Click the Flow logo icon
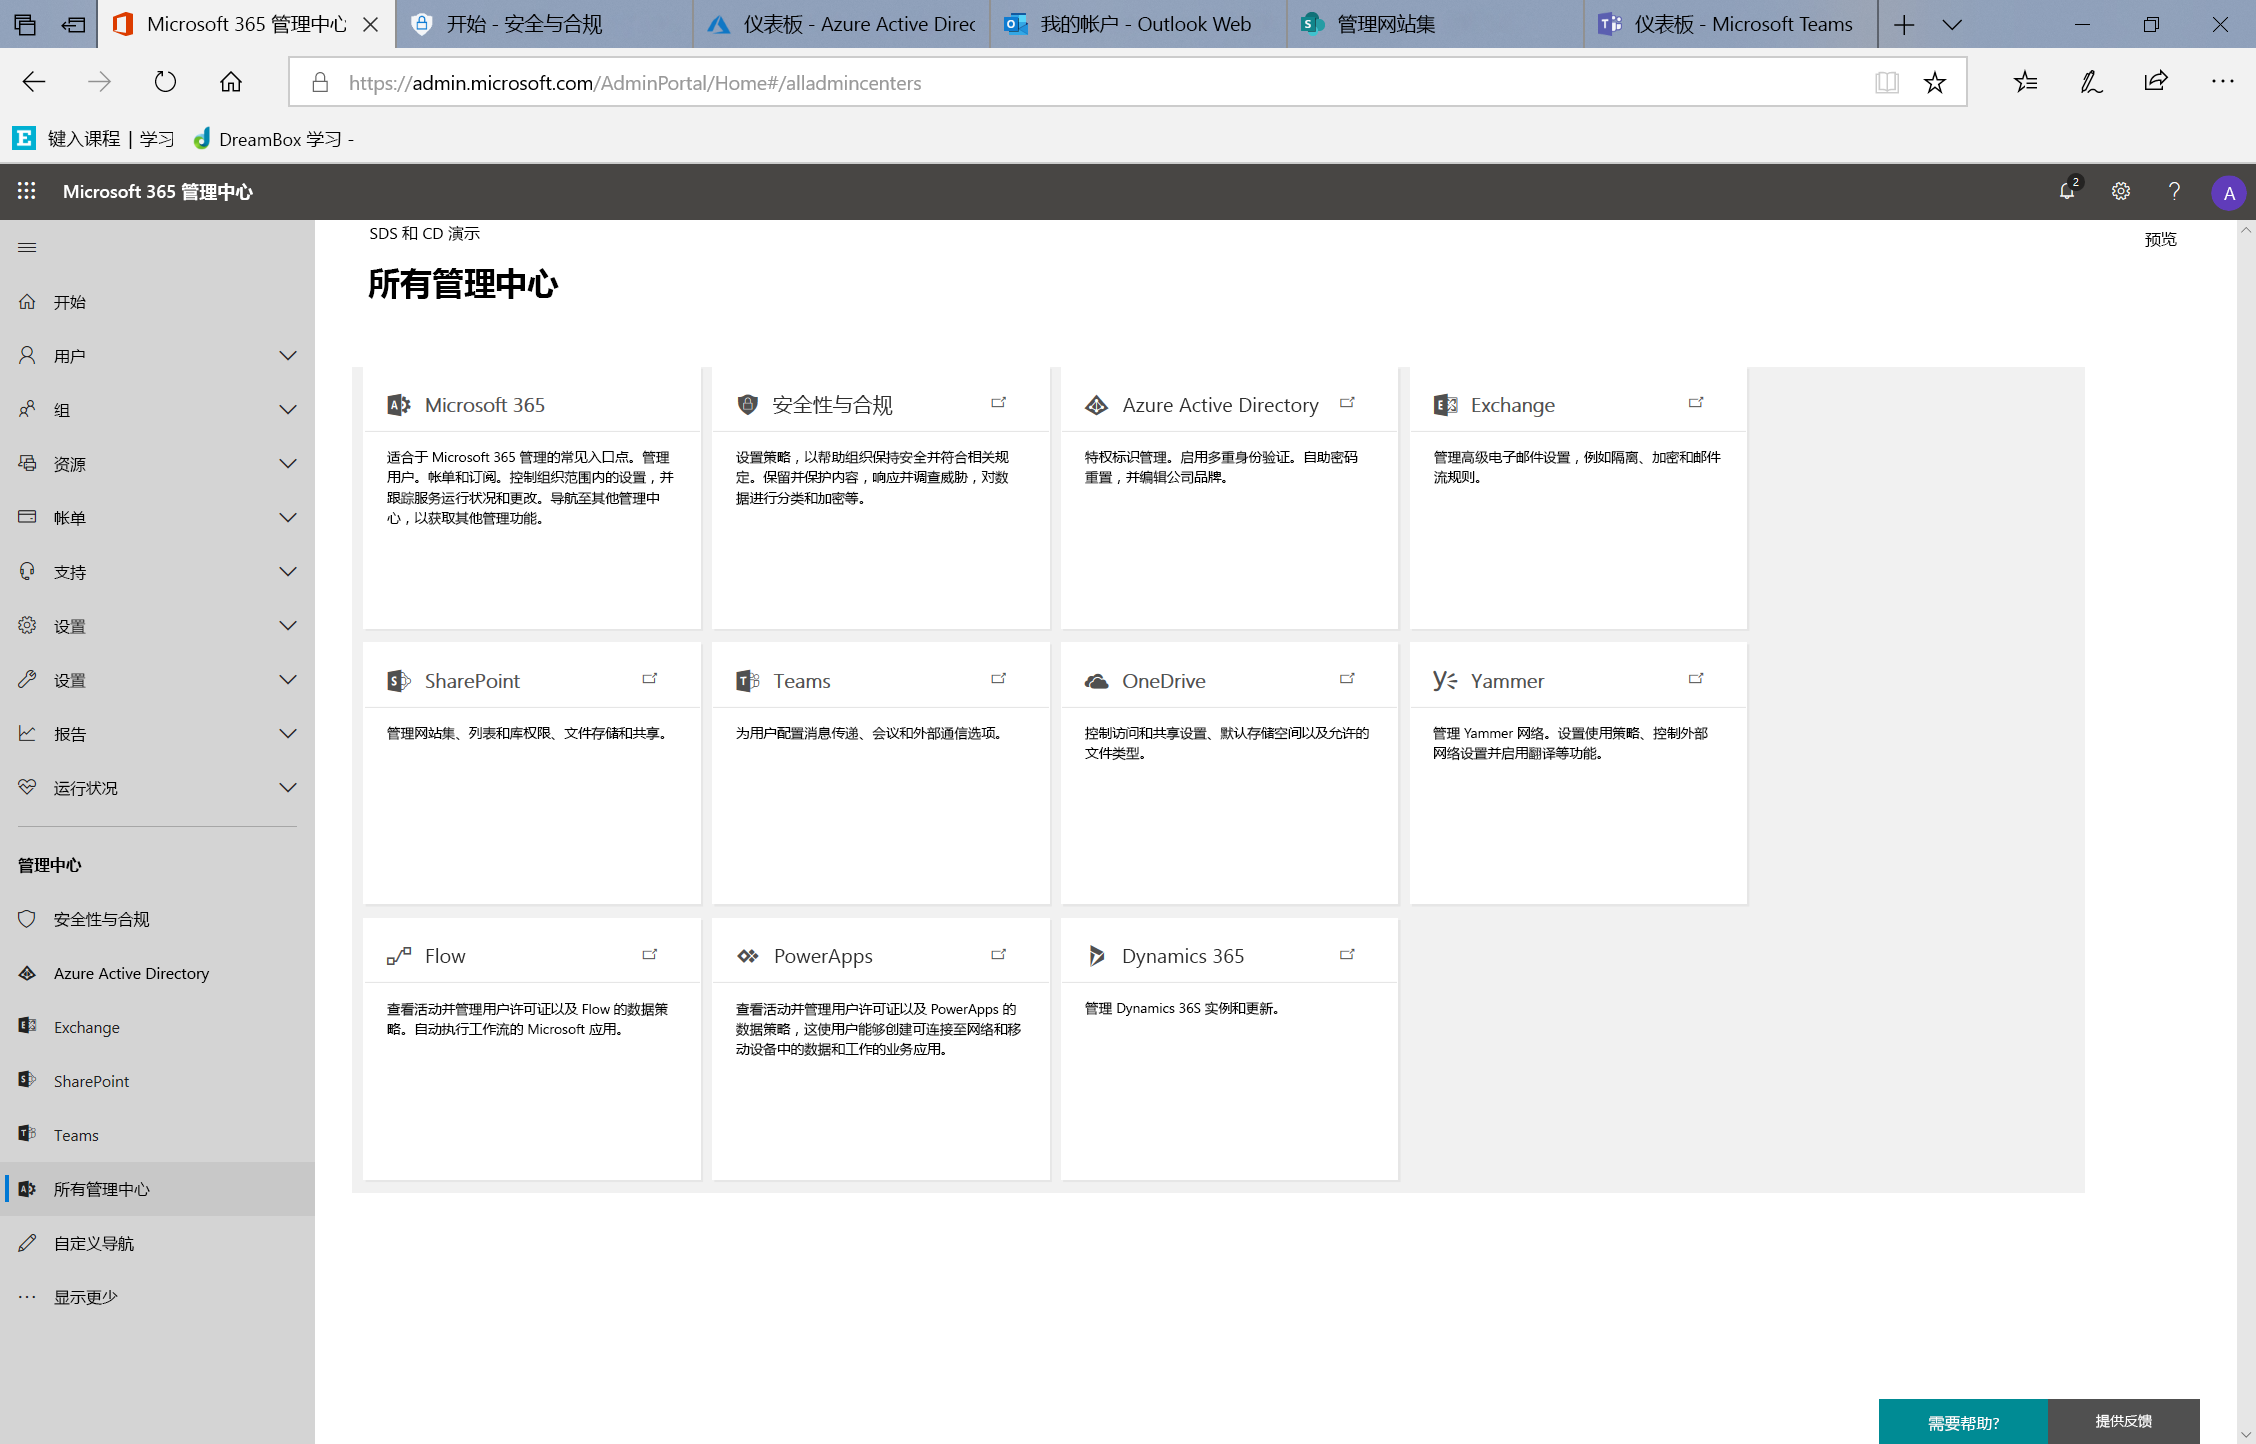The image size is (2256, 1444). point(399,956)
